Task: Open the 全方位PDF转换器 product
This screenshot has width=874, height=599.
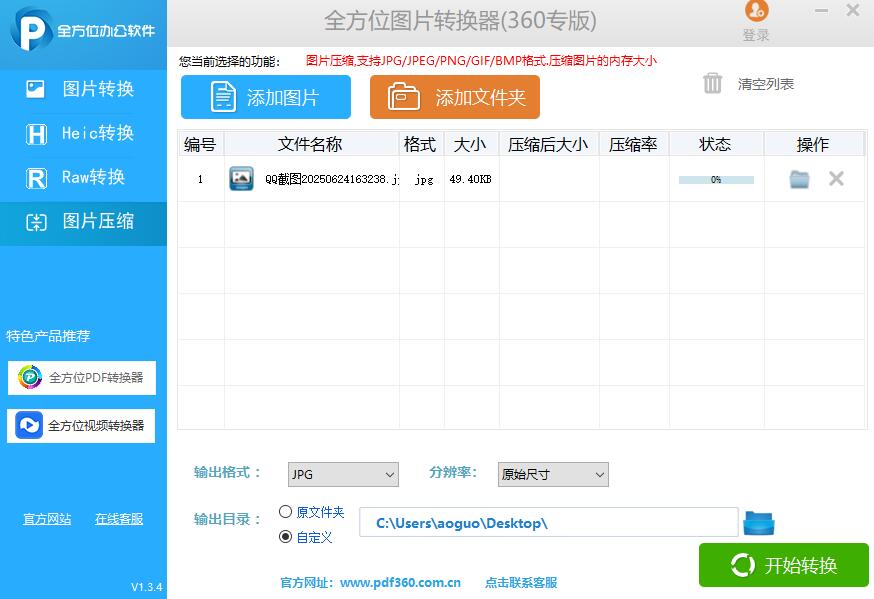Action: coord(82,377)
